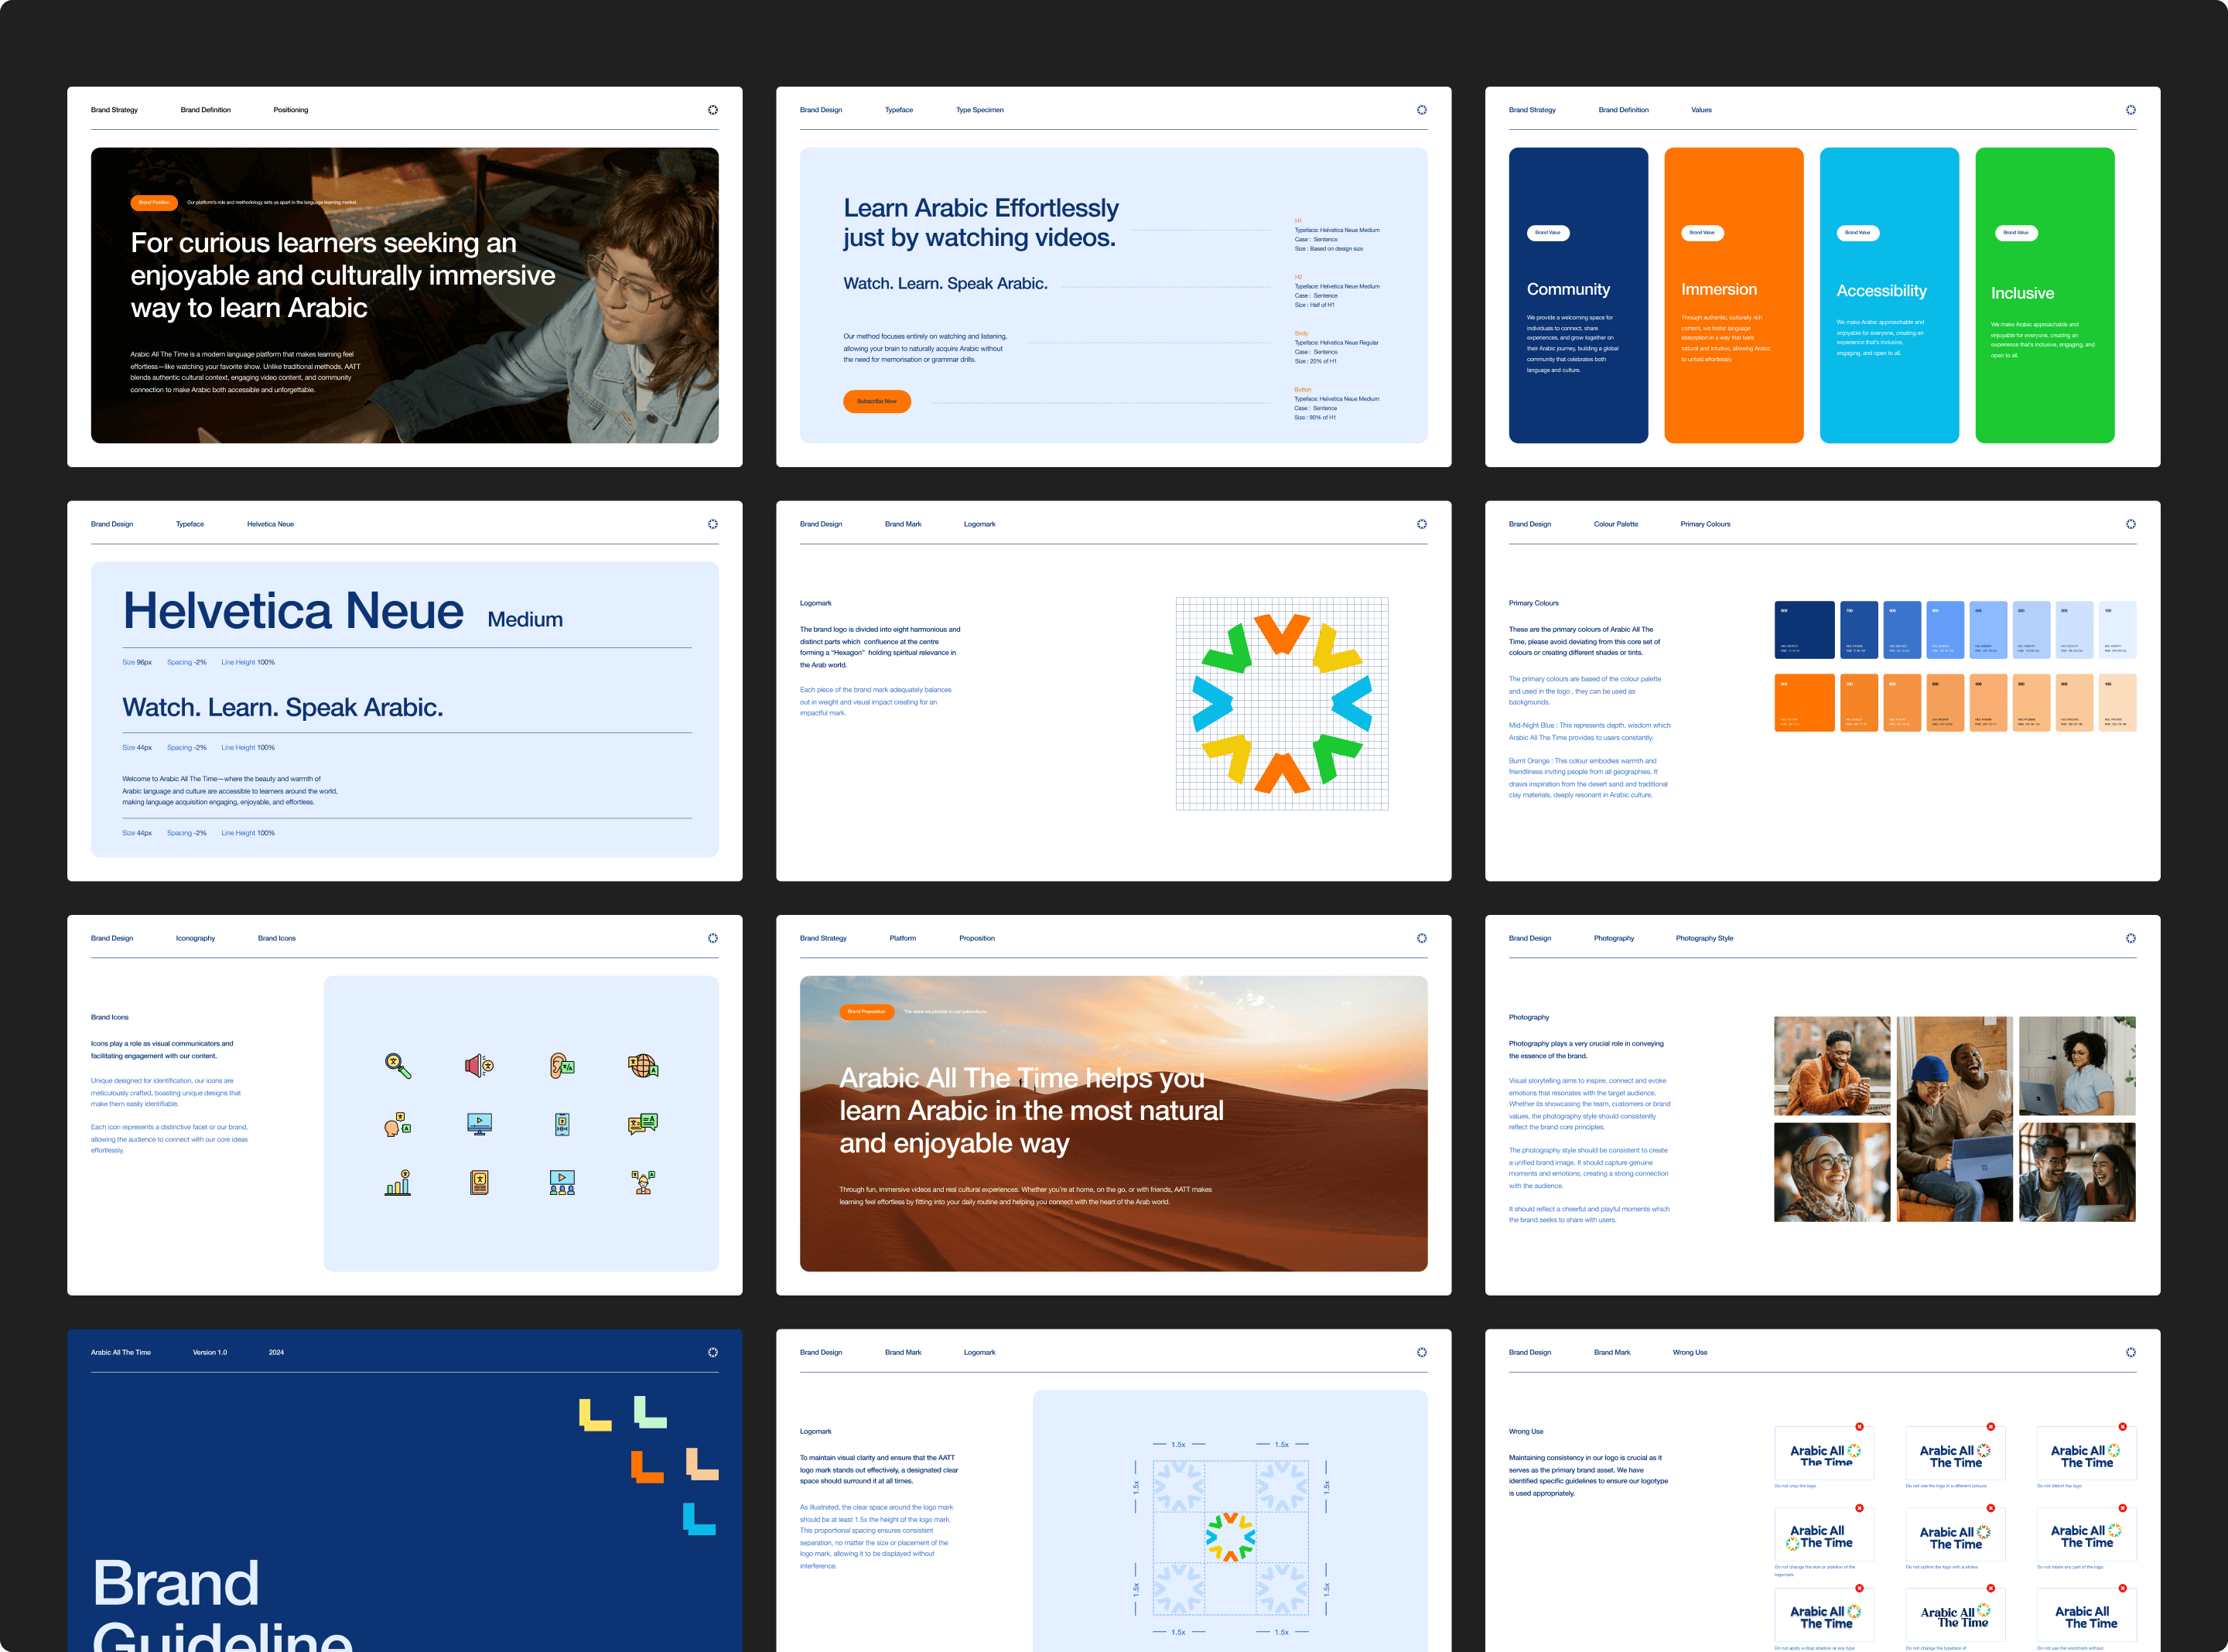Screen dimensions: 2228x1652
Task: Open the Type Specimen header label
Action: pos(980,110)
